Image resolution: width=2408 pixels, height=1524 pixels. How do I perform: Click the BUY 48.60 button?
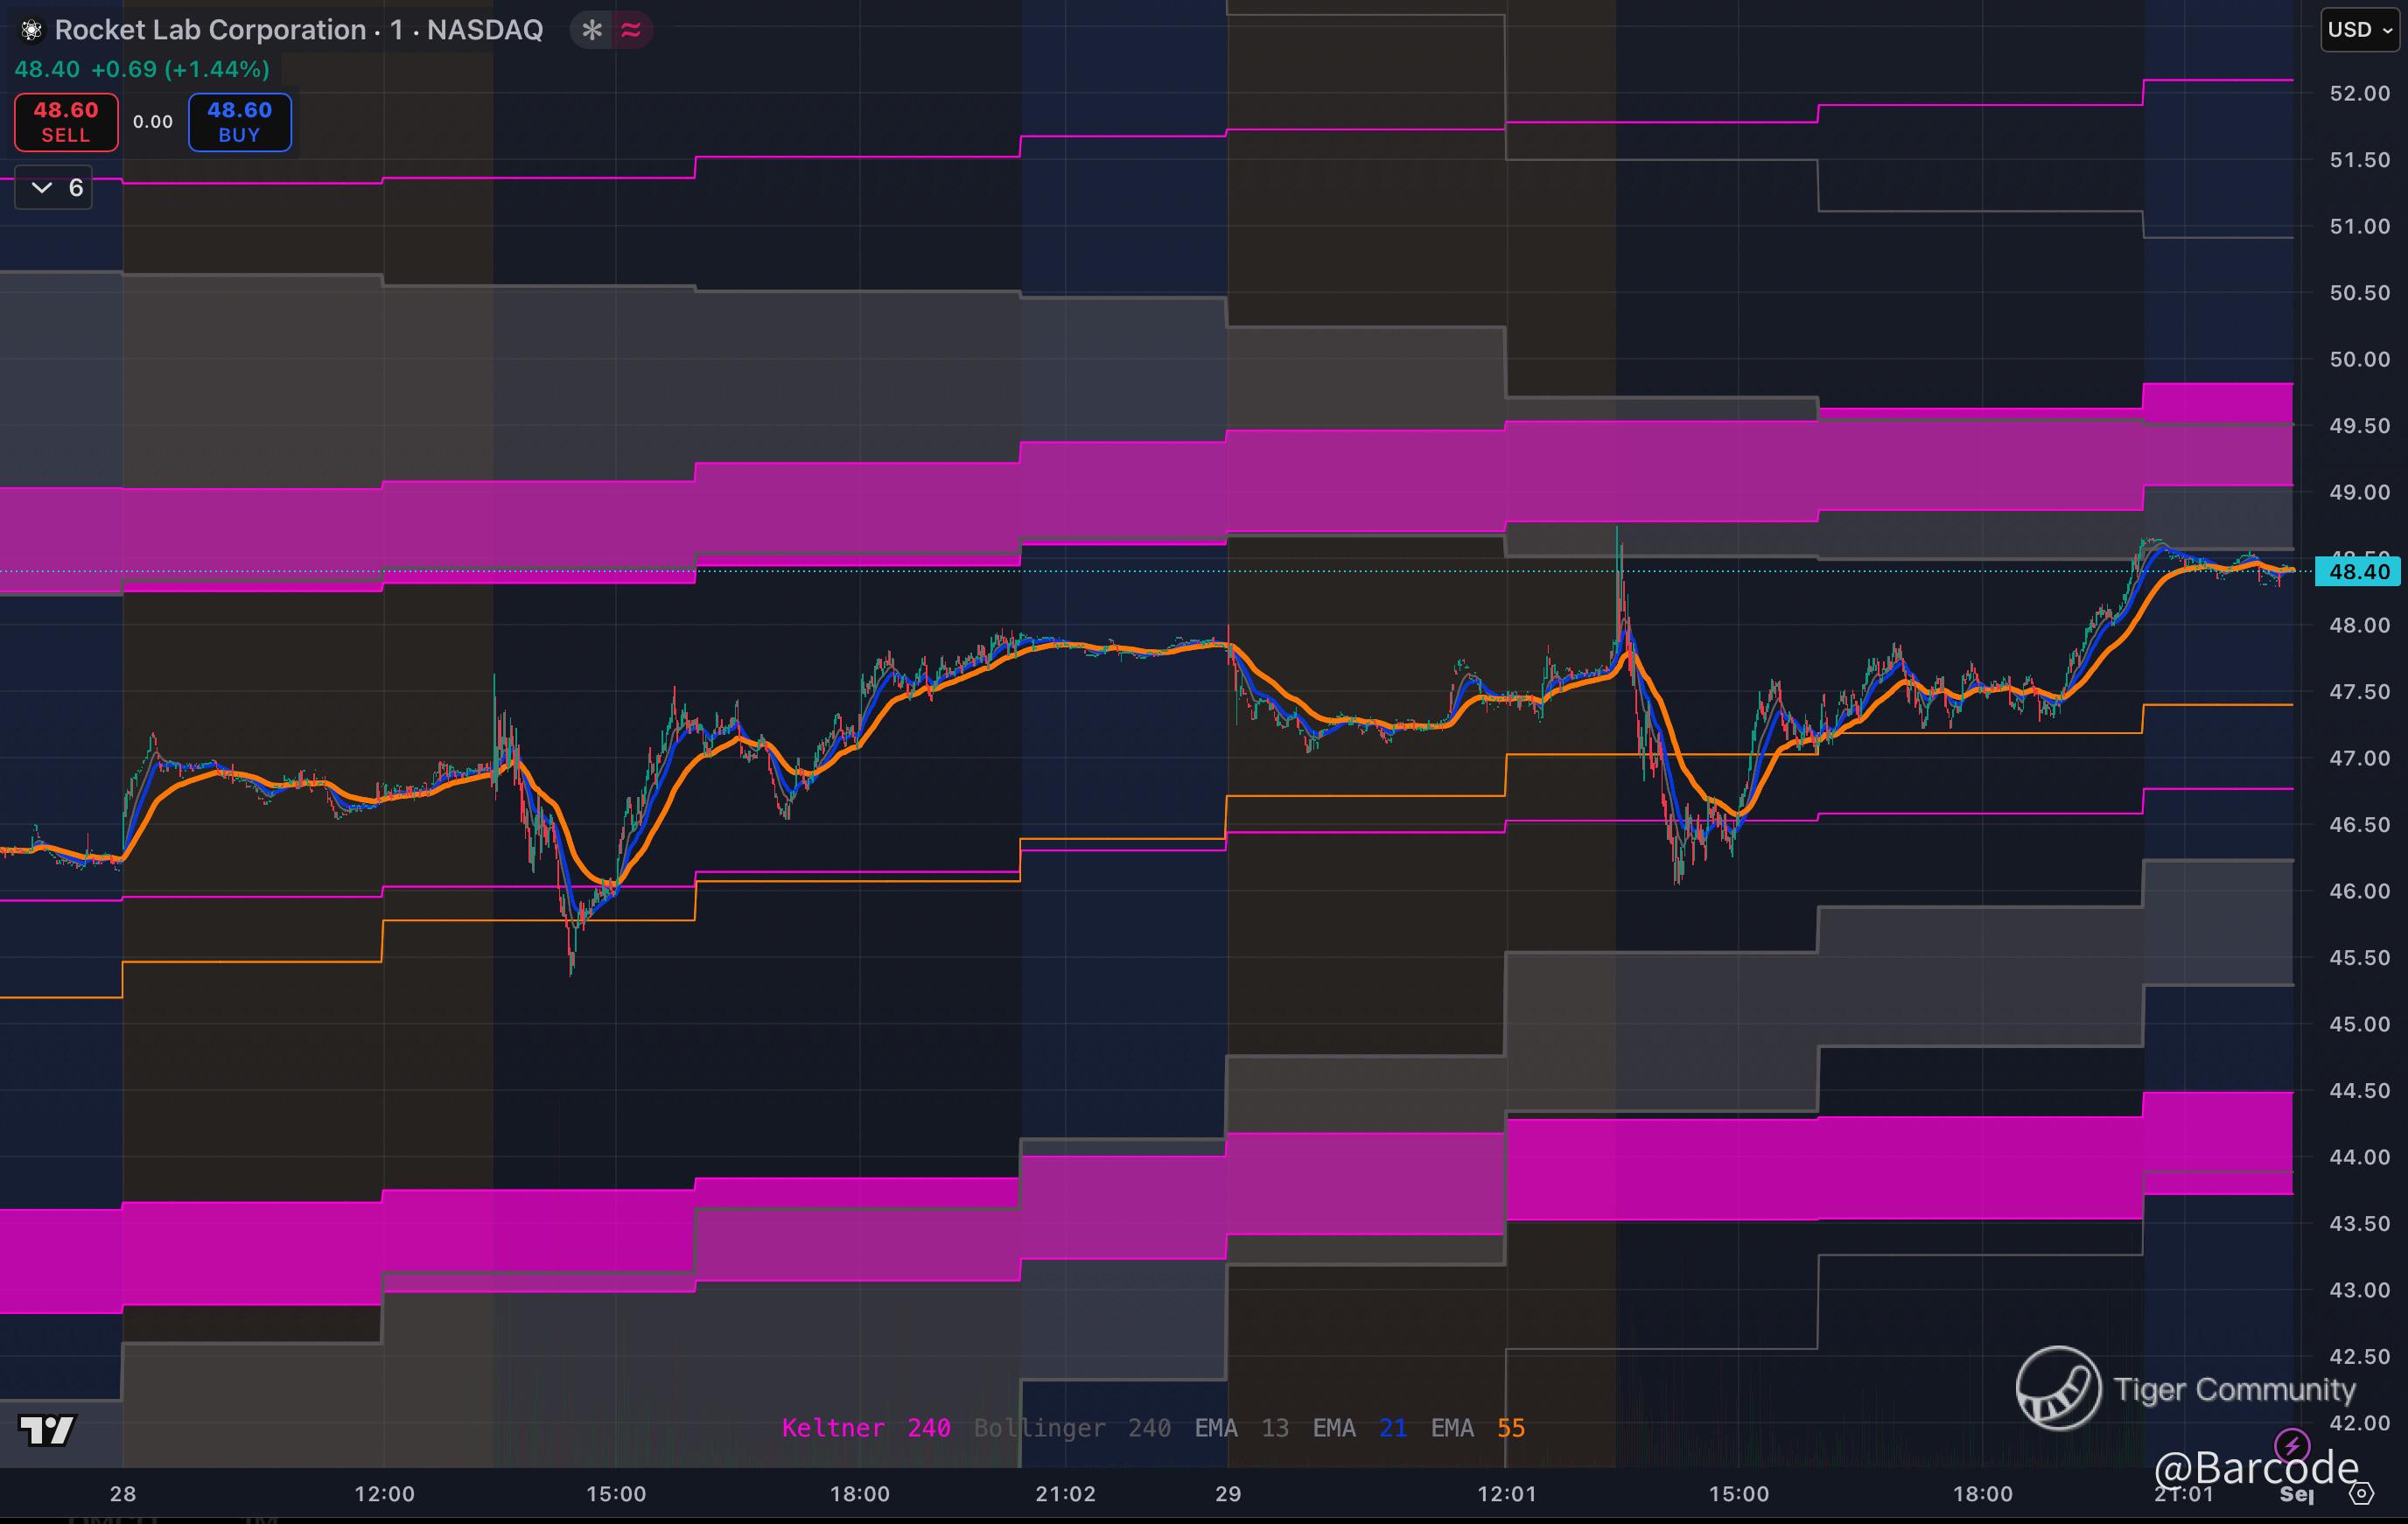pyautogui.click(x=239, y=122)
